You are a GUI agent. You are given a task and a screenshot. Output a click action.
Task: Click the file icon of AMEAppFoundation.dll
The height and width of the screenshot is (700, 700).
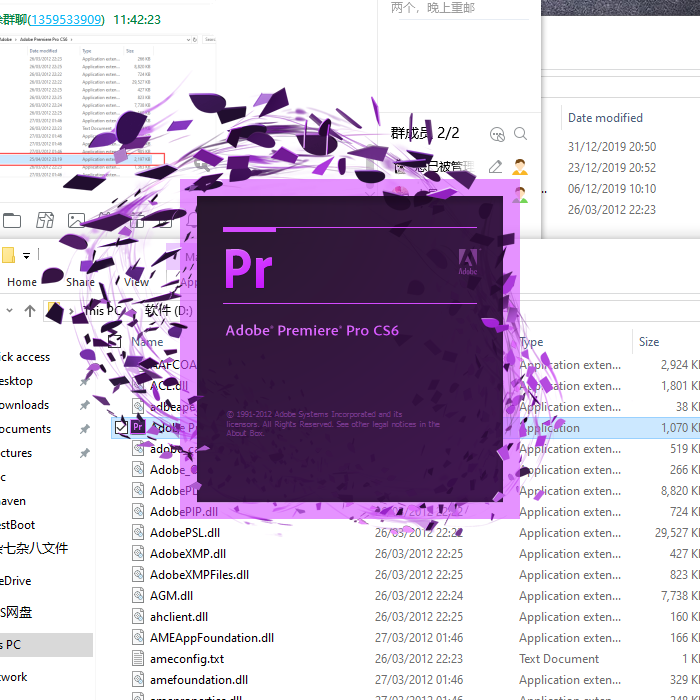click(x=138, y=638)
